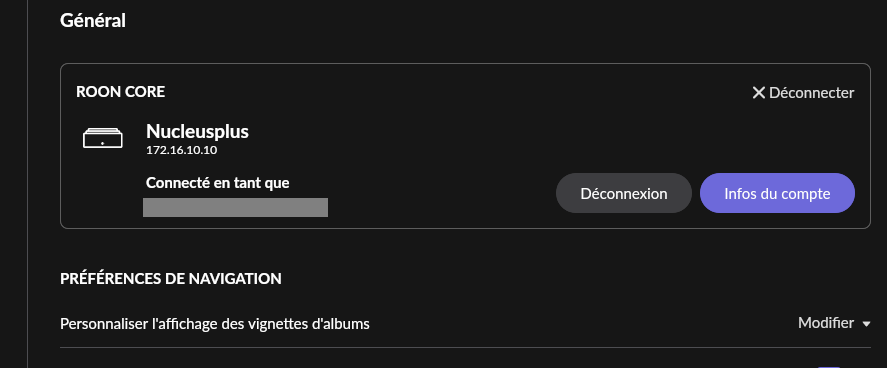
Task: Expand the Personnaliser l'affichage des vignettes d'albums row
Action: click(x=465, y=324)
